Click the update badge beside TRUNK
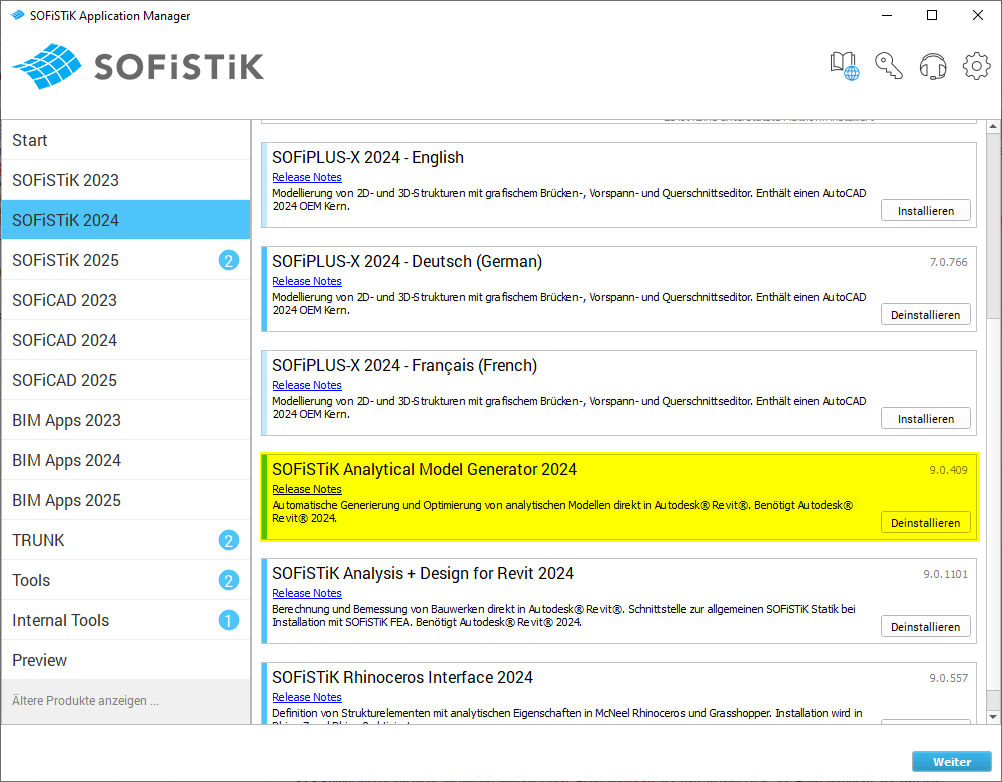The width and height of the screenshot is (1002, 782). [229, 540]
